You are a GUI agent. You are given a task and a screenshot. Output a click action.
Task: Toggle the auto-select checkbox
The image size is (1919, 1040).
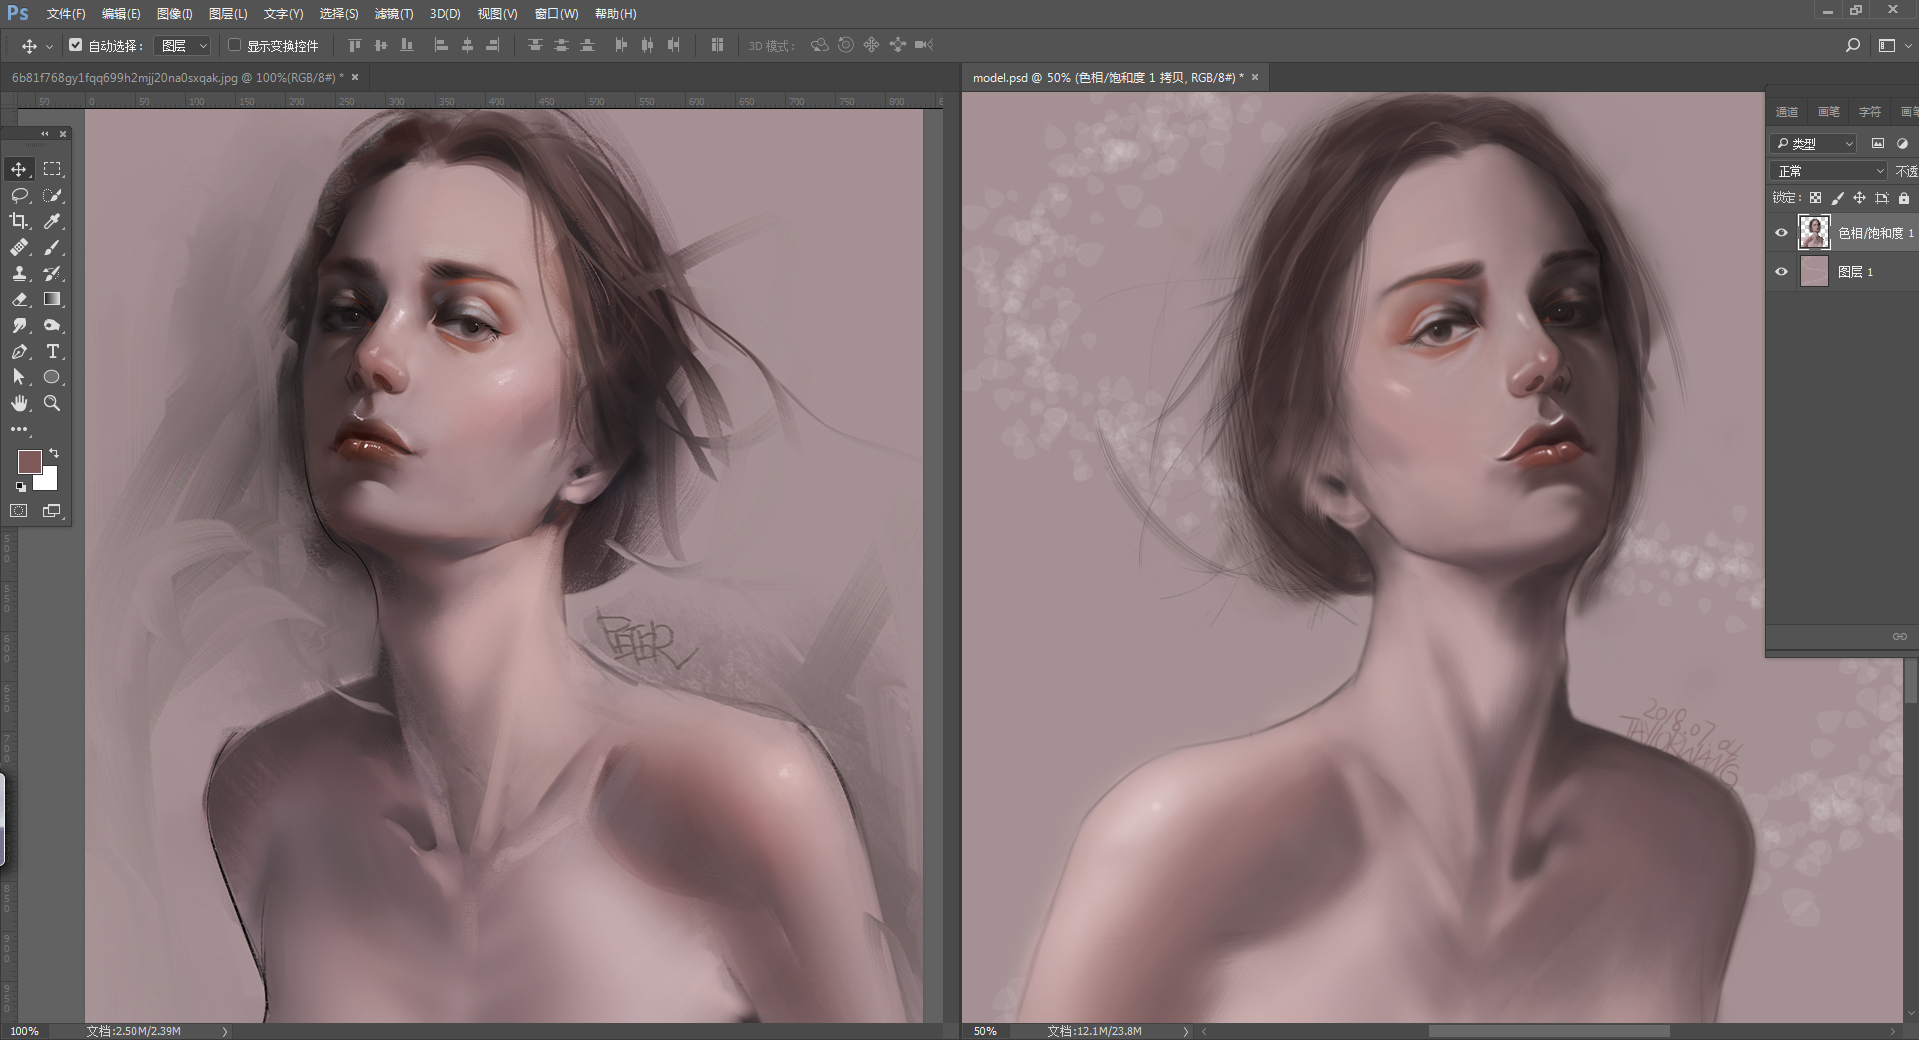[76, 45]
